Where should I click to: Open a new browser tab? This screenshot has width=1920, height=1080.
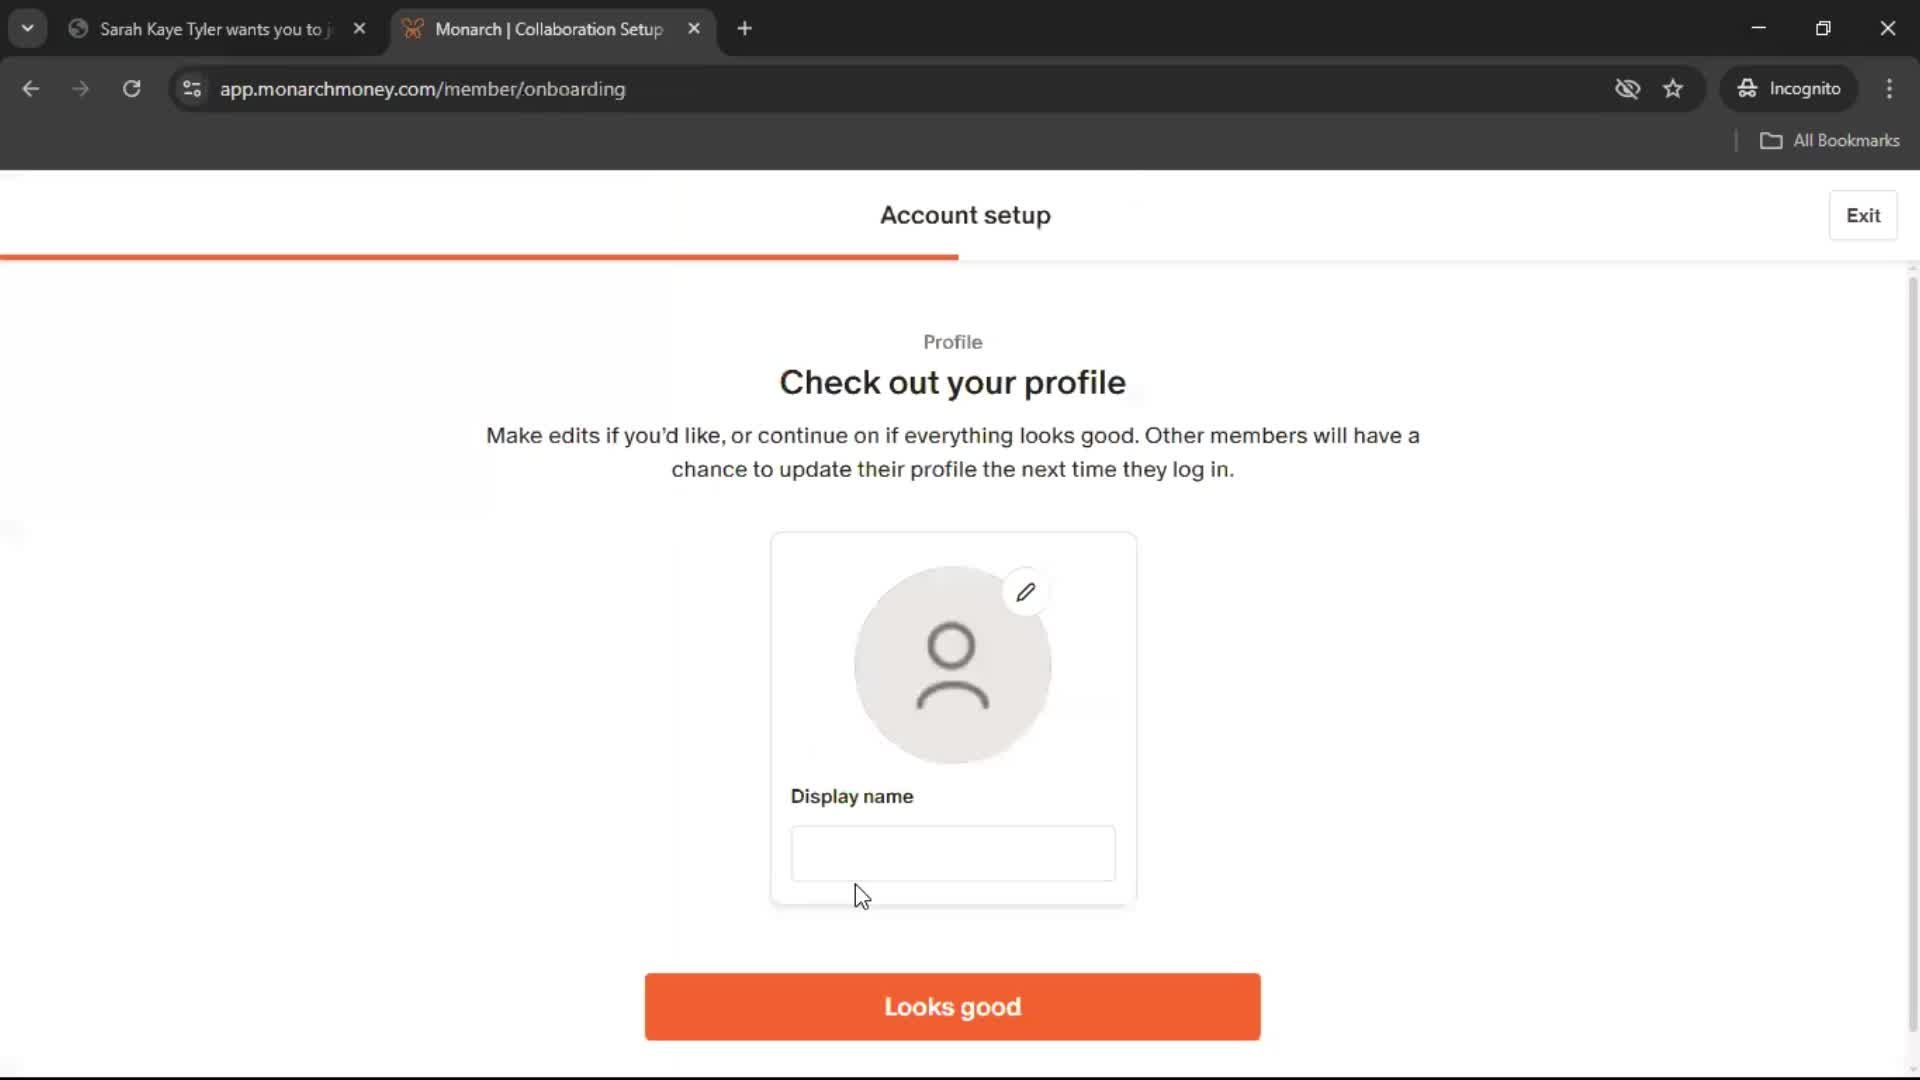tap(744, 29)
